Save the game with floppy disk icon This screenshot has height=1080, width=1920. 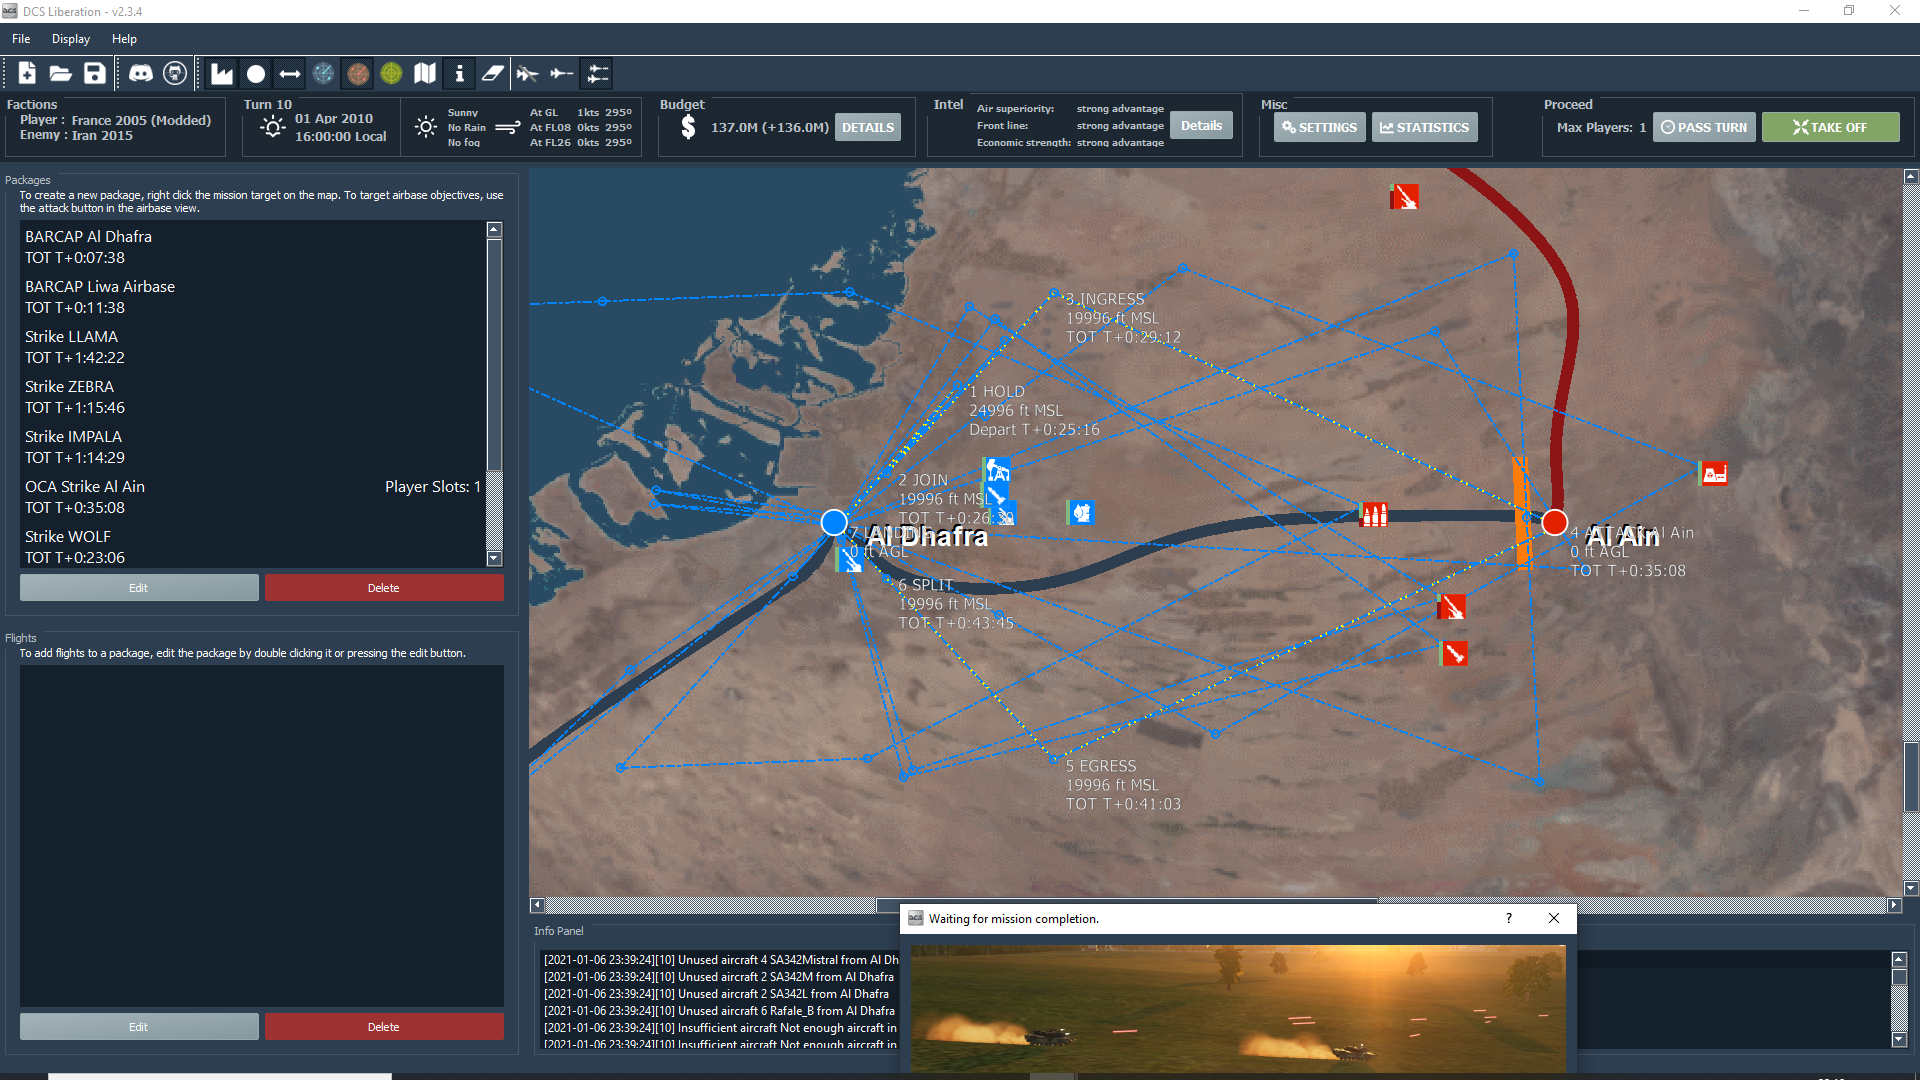94,73
